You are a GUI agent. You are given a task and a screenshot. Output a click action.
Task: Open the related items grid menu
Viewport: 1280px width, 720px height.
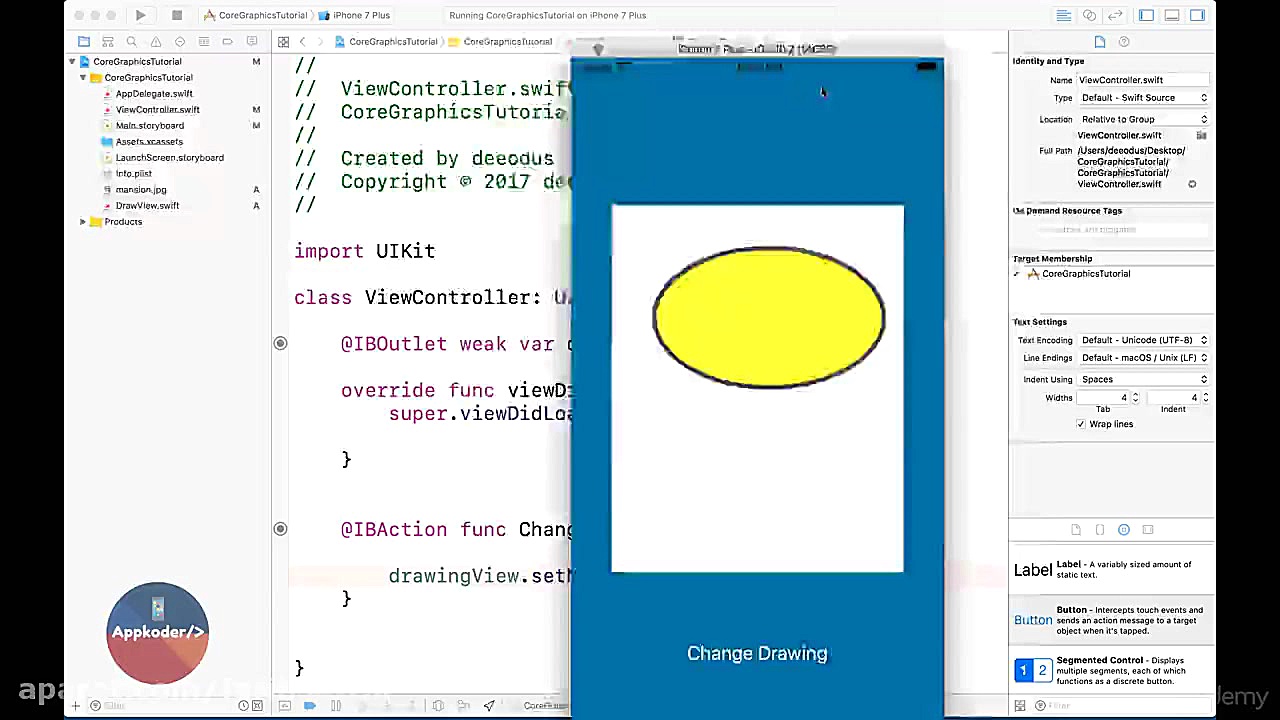coord(284,41)
